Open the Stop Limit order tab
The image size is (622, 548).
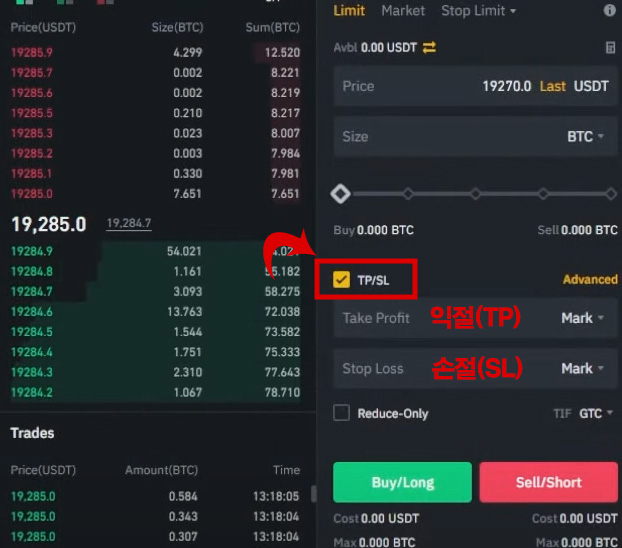tap(478, 11)
